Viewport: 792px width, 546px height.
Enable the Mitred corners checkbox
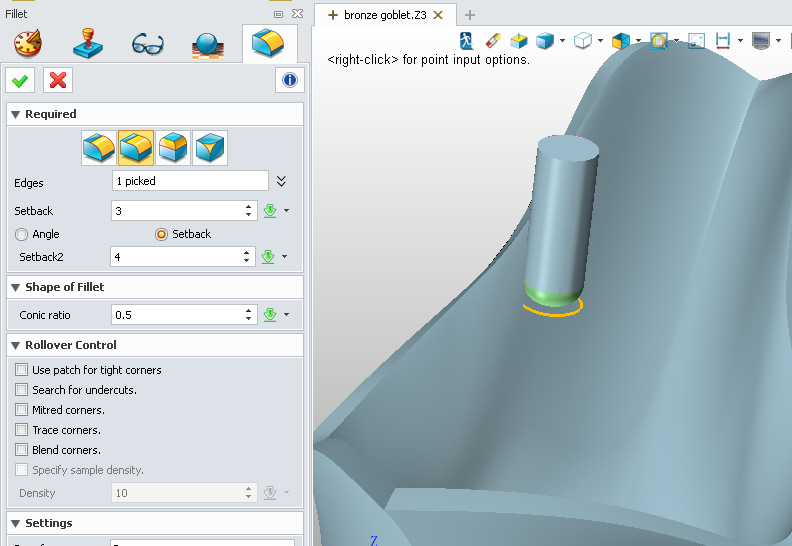[22, 410]
